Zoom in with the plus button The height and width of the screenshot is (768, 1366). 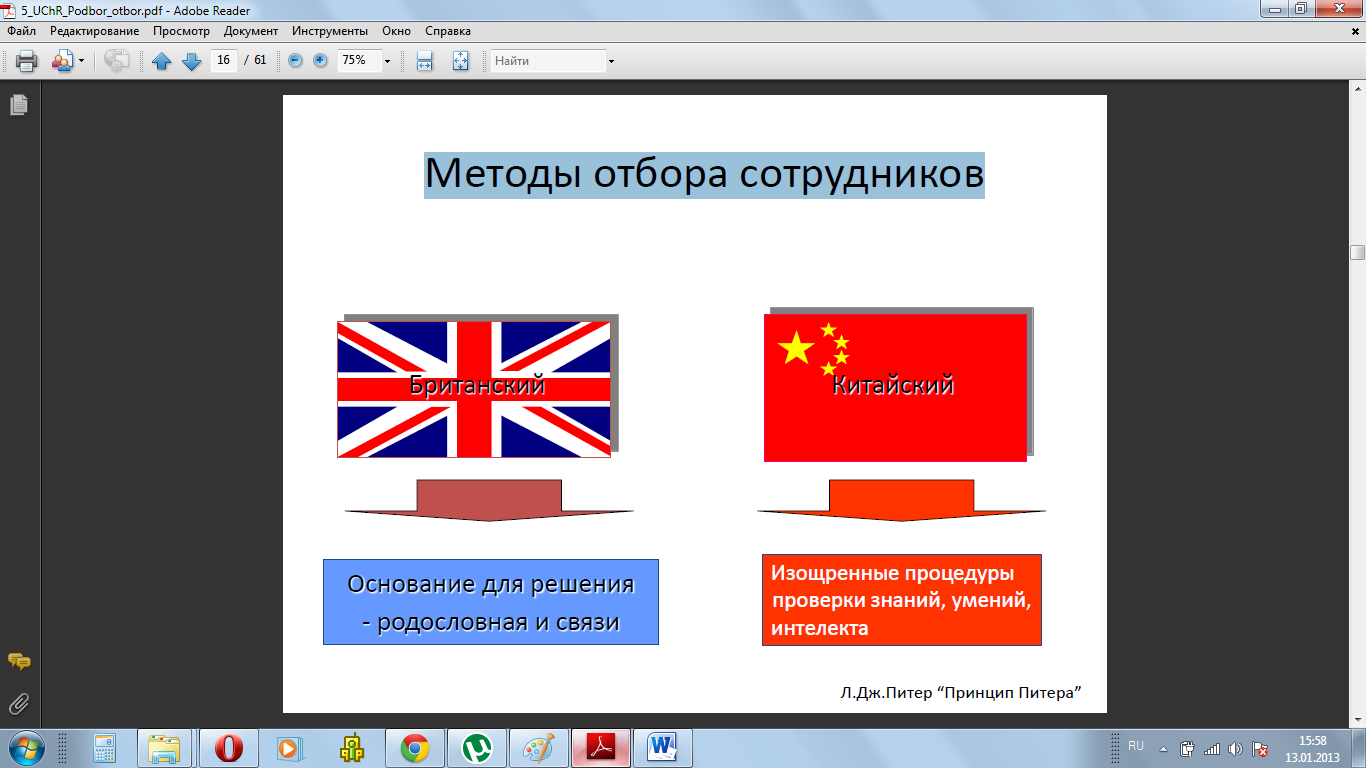[x=320, y=60]
